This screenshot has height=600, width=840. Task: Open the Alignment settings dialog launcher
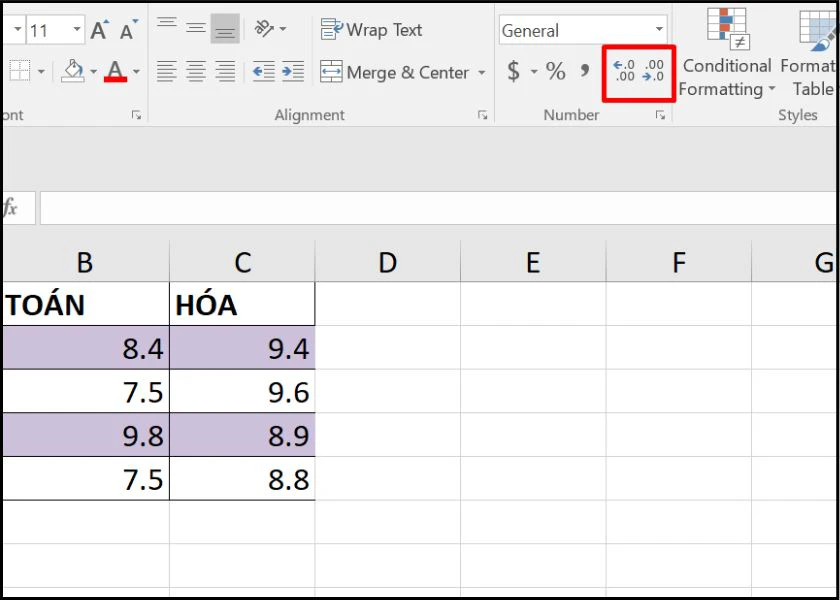tap(483, 115)
